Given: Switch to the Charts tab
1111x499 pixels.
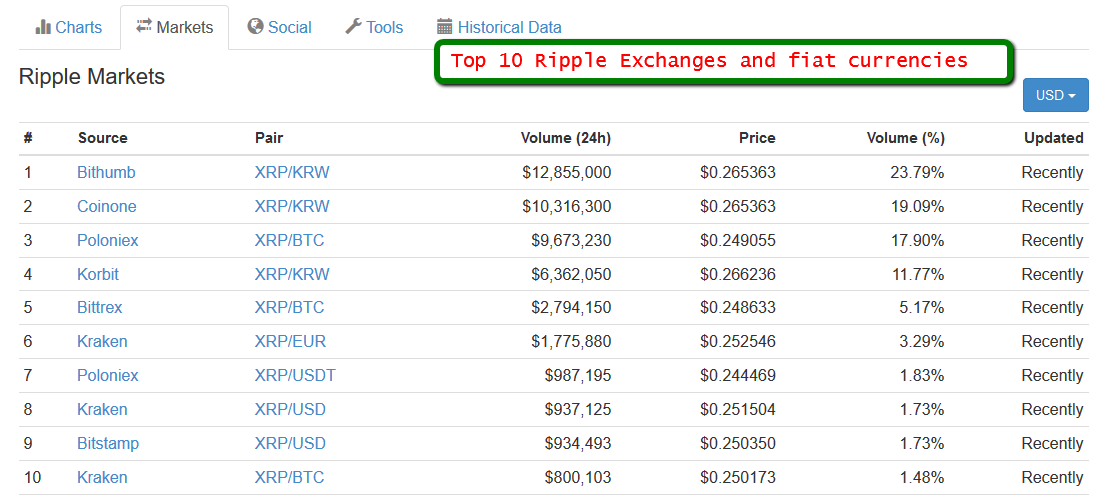Looking at the screenshot, I should tap(78, 27).
